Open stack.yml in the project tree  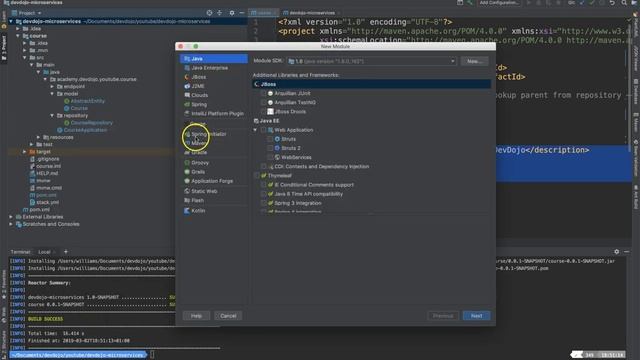pos(47,202)
